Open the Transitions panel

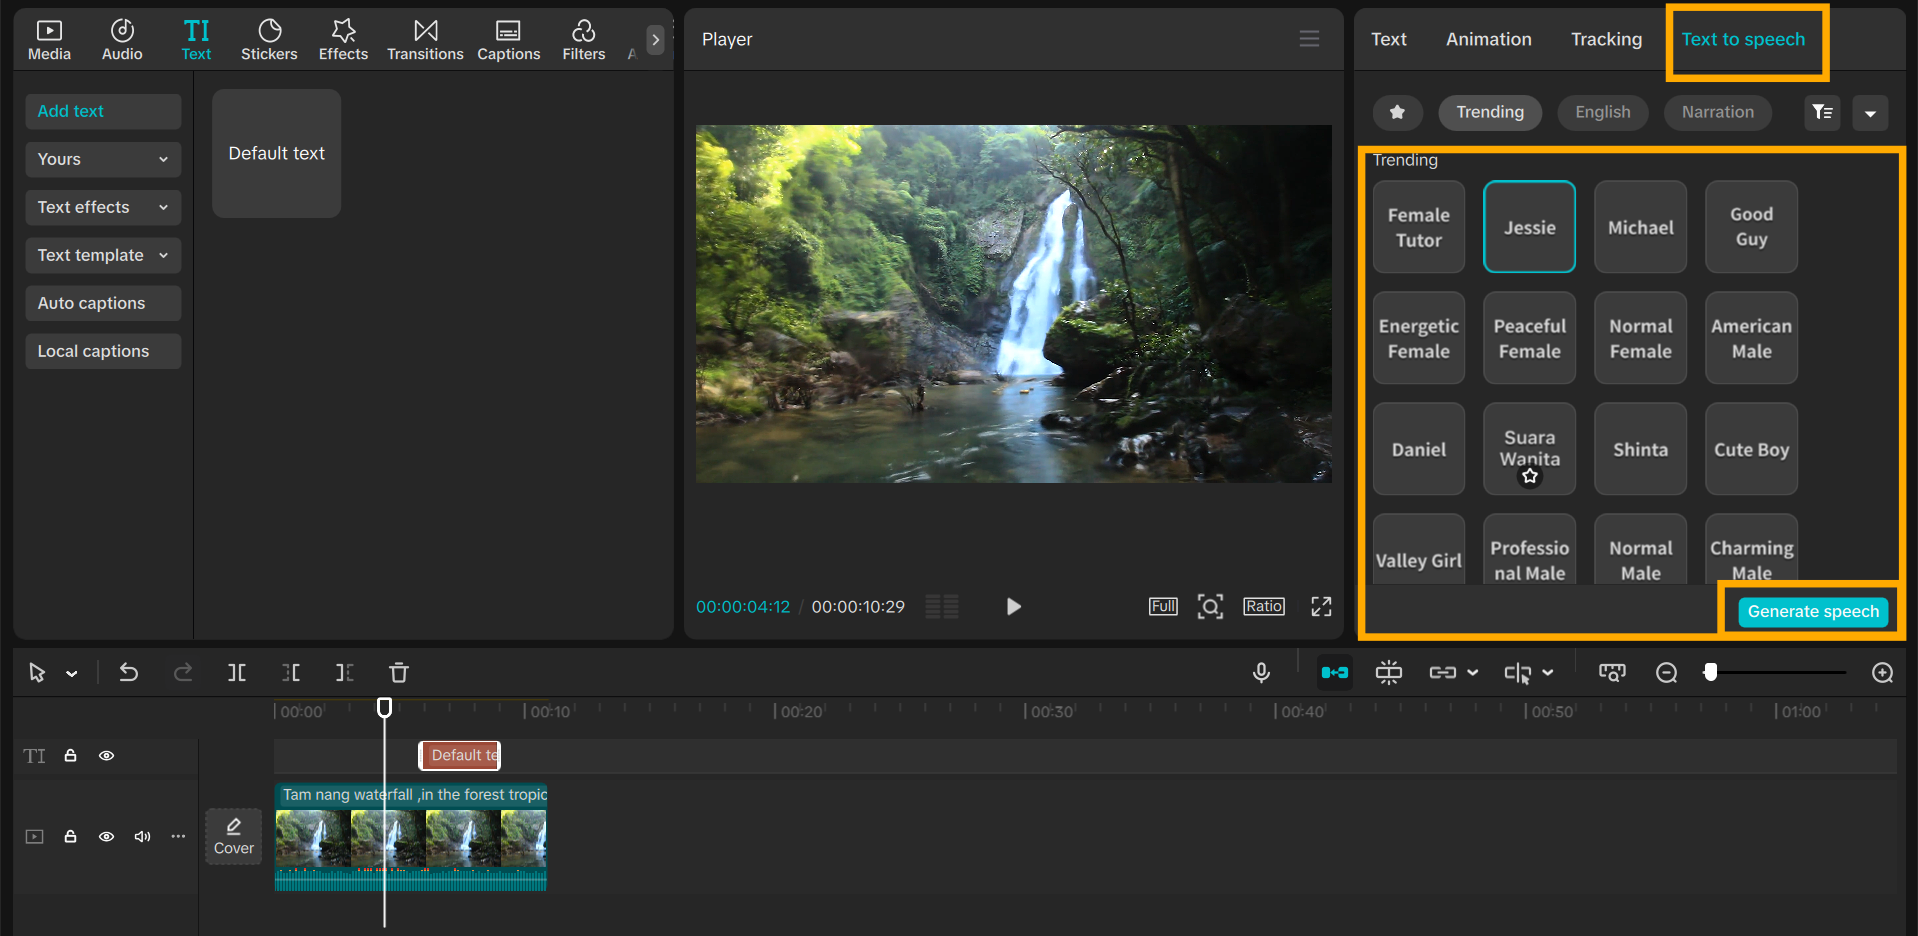[x=425, y=40]
